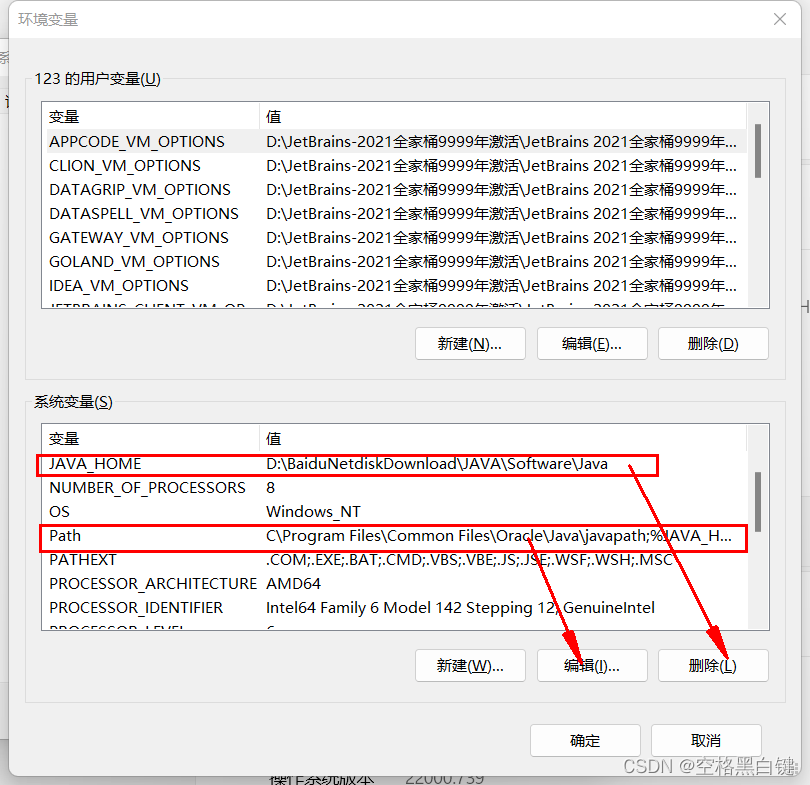The width and height of the screenshot is (810, 785).
Task: Confirm with the 确定 button
Action: [x=585, y=741]
